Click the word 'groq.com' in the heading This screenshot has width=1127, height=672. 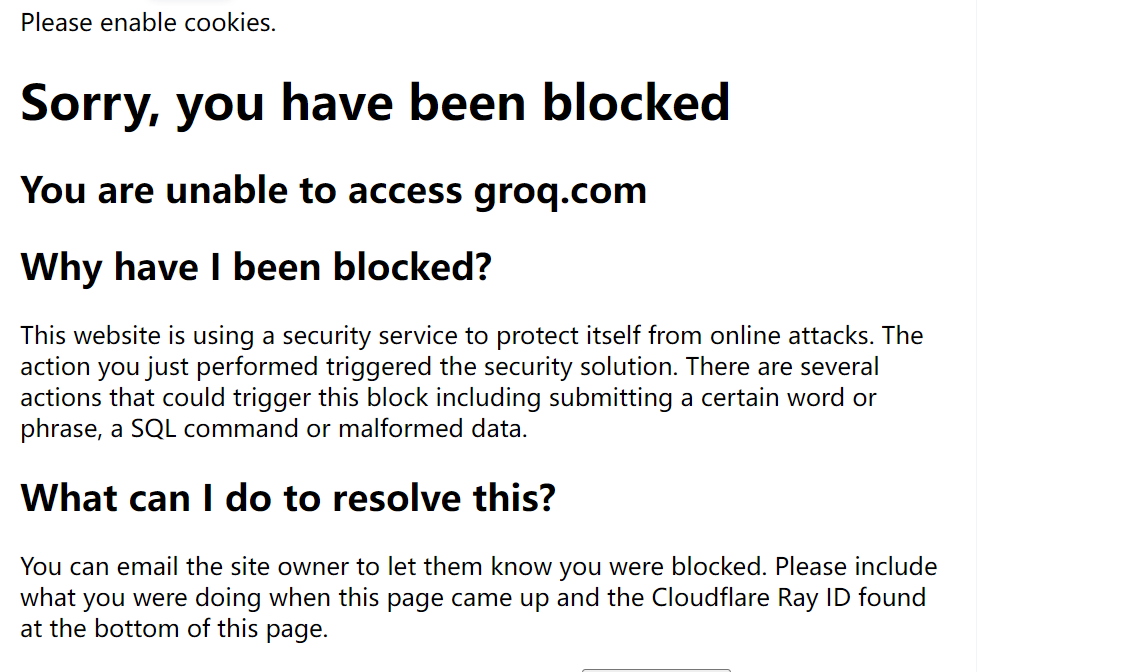coord(560,191)
